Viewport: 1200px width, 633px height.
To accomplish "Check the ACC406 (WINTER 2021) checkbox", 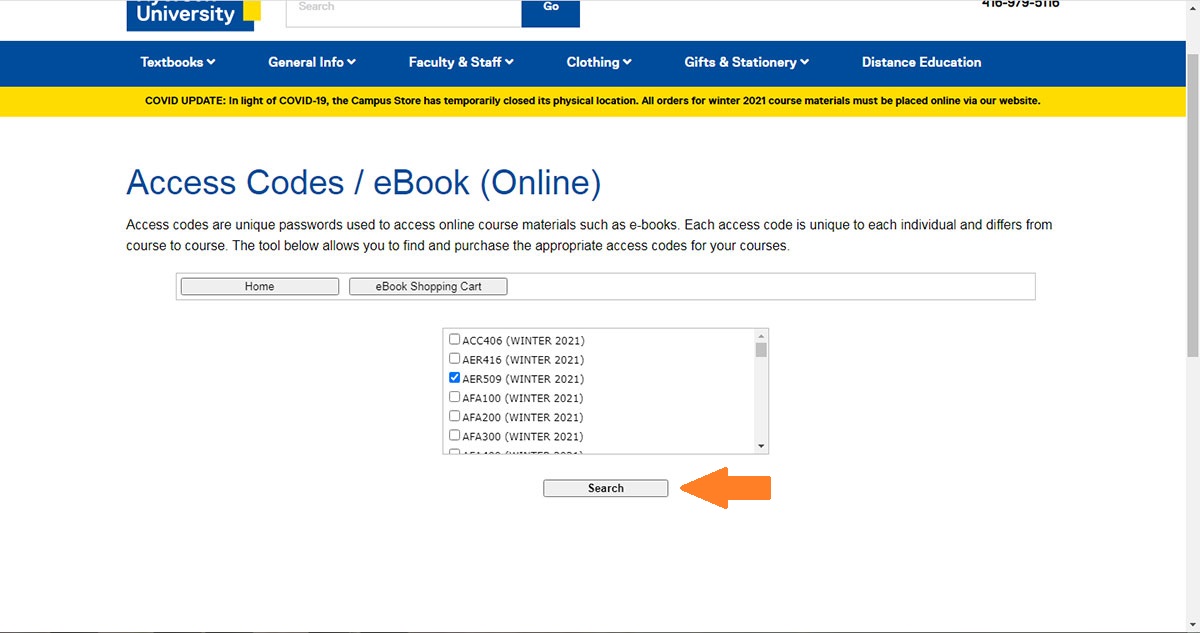I will click(x=455, y=339).
